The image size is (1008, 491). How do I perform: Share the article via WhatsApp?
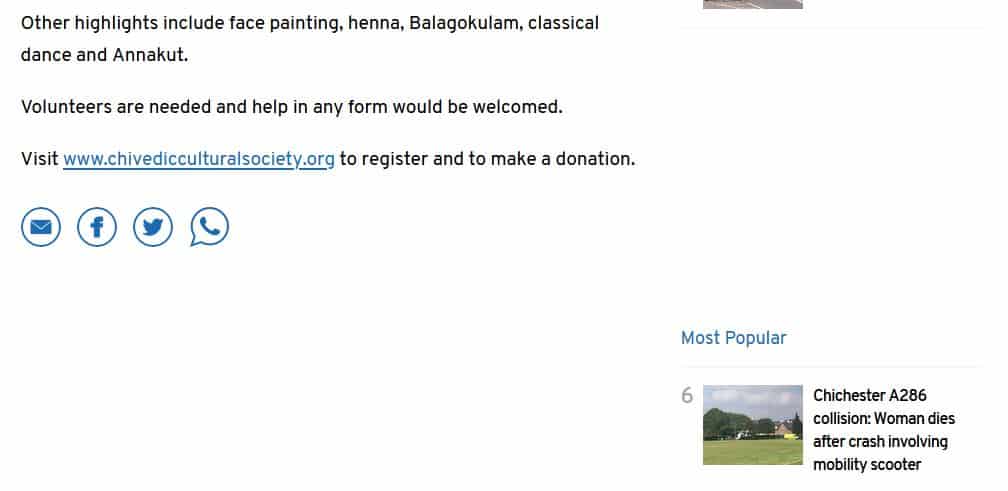click(209, 228)
